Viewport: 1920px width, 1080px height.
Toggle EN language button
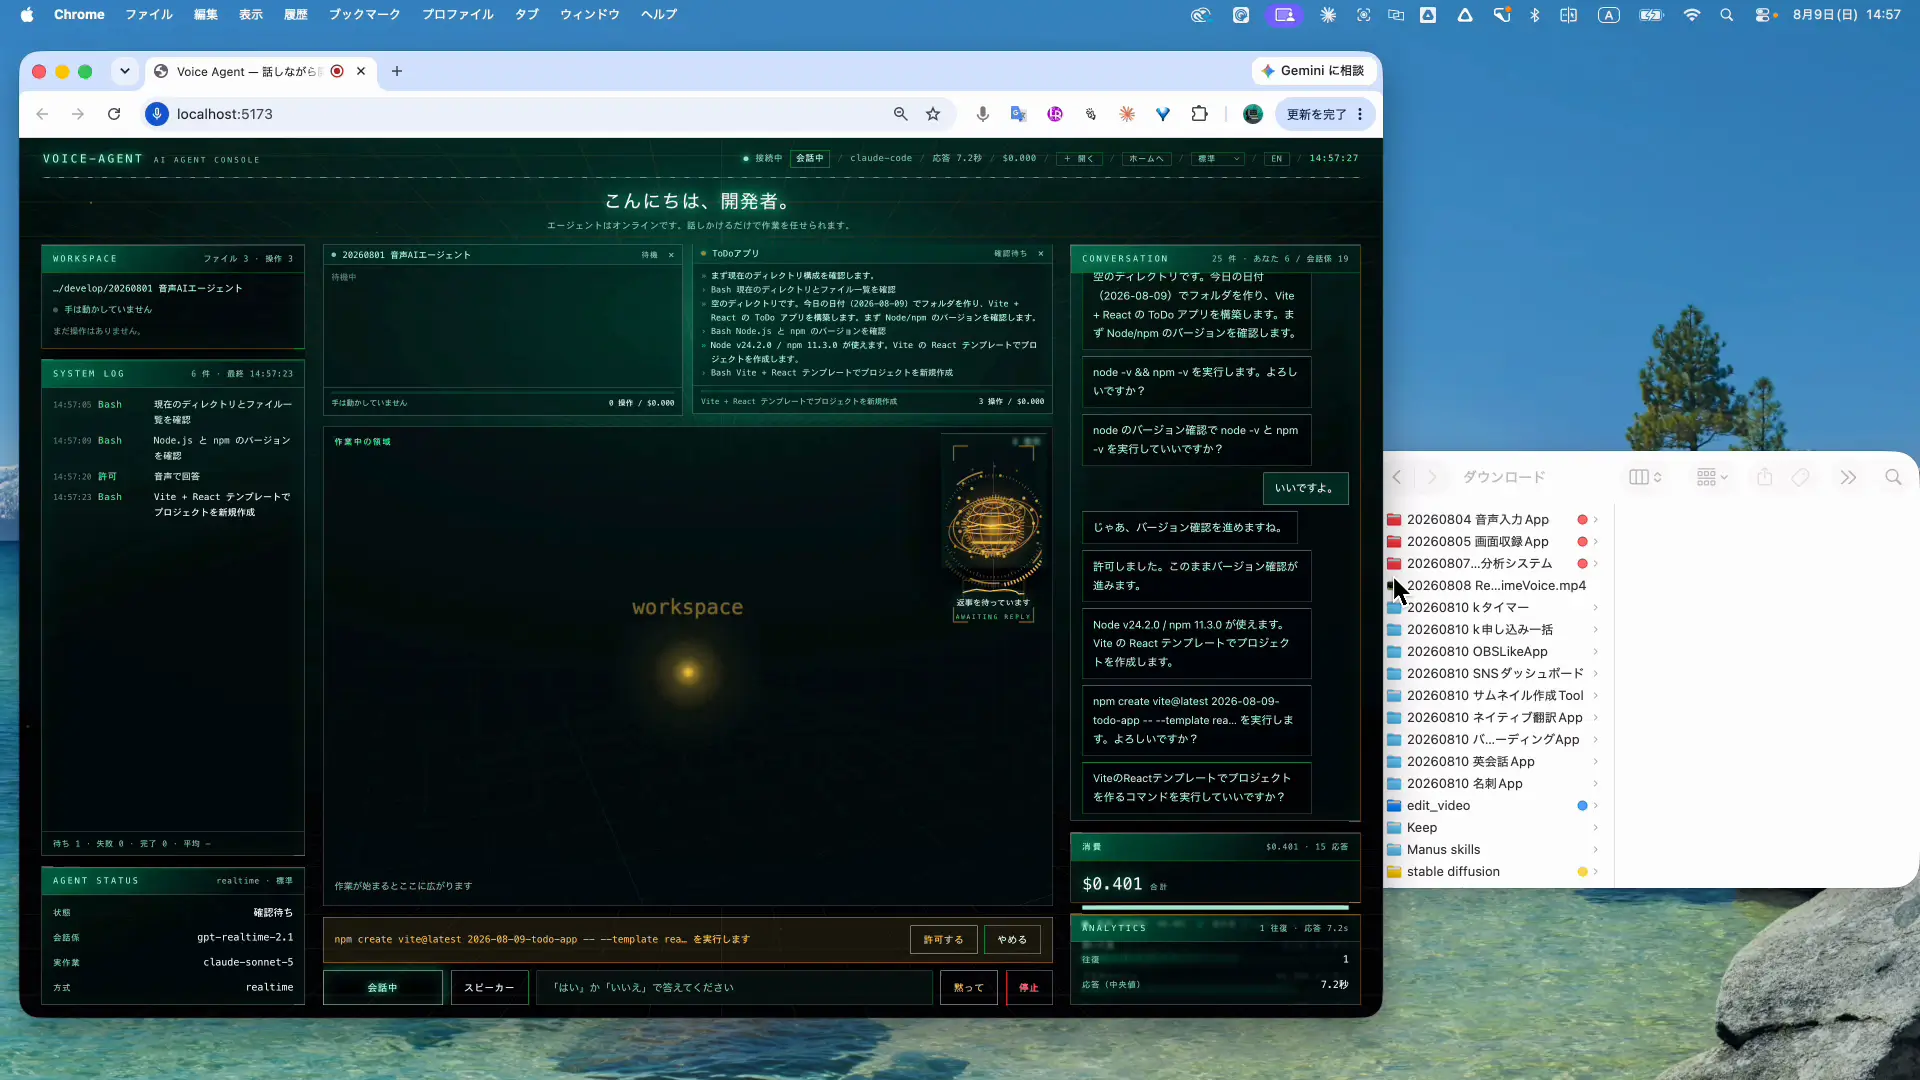point(1277,158)
